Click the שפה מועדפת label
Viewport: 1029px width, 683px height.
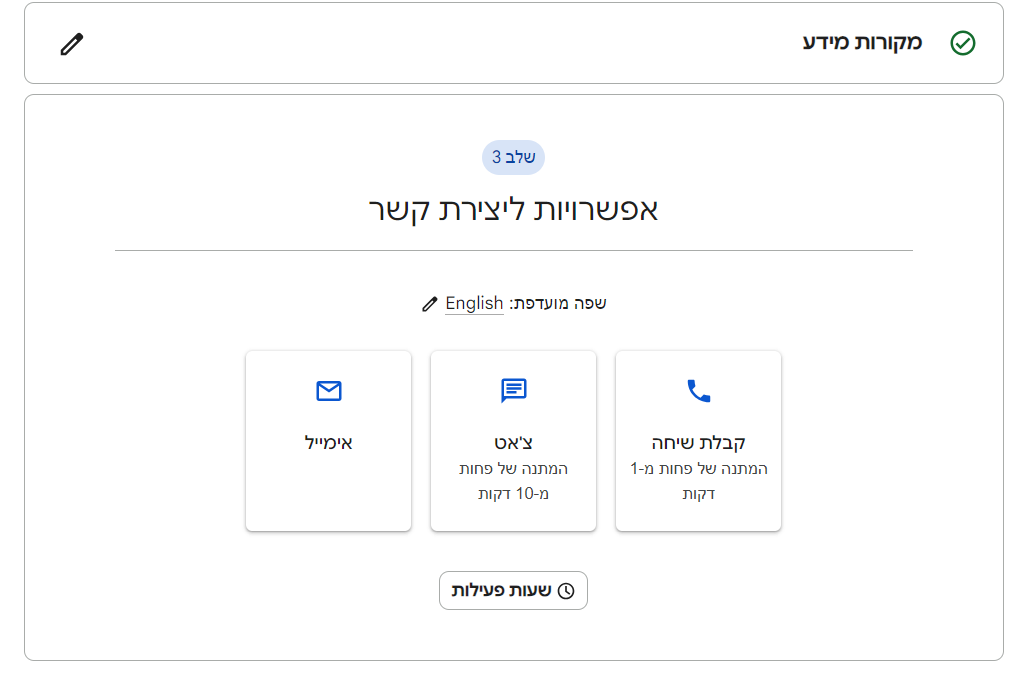point(558,303)
